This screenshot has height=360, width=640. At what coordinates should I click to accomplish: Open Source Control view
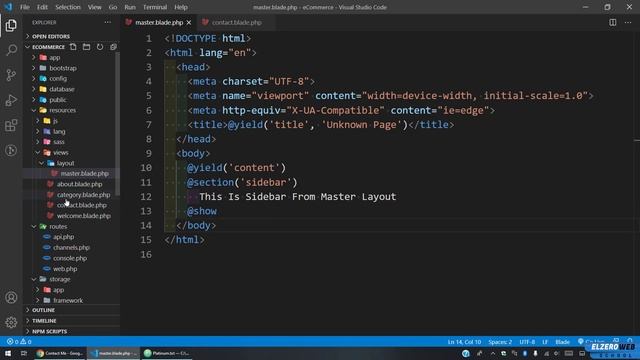point(11,75)
